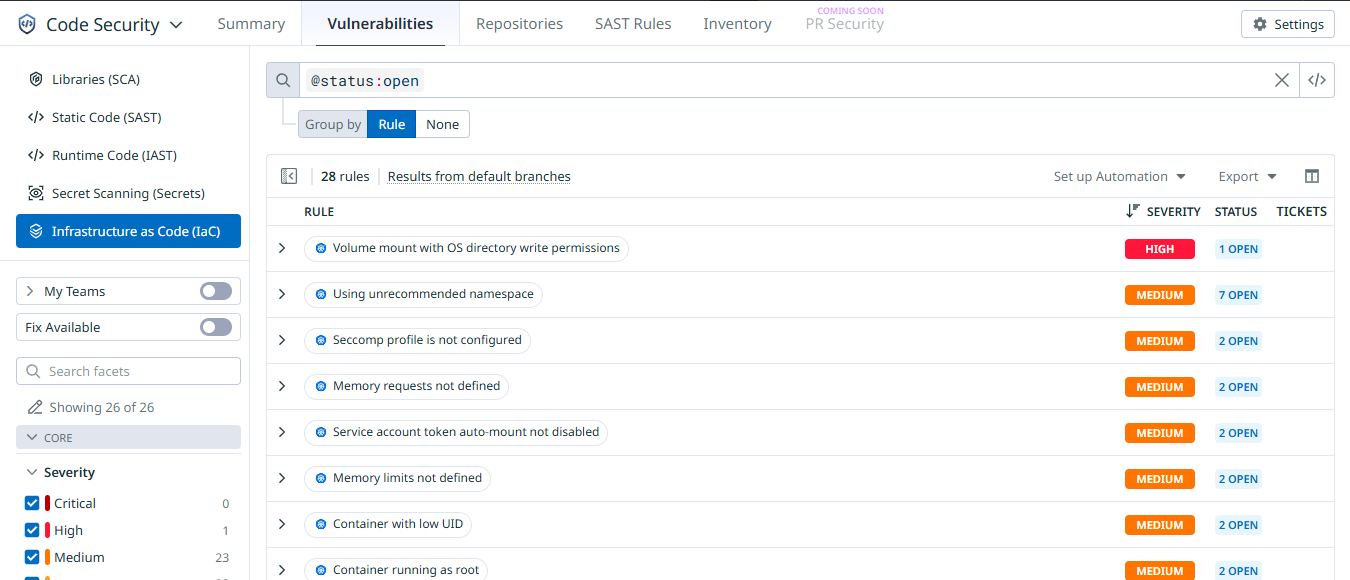Expand the Seccomp profile is not configured rule
This screenshot has width=1350, height=580.
tap(282, 340)
